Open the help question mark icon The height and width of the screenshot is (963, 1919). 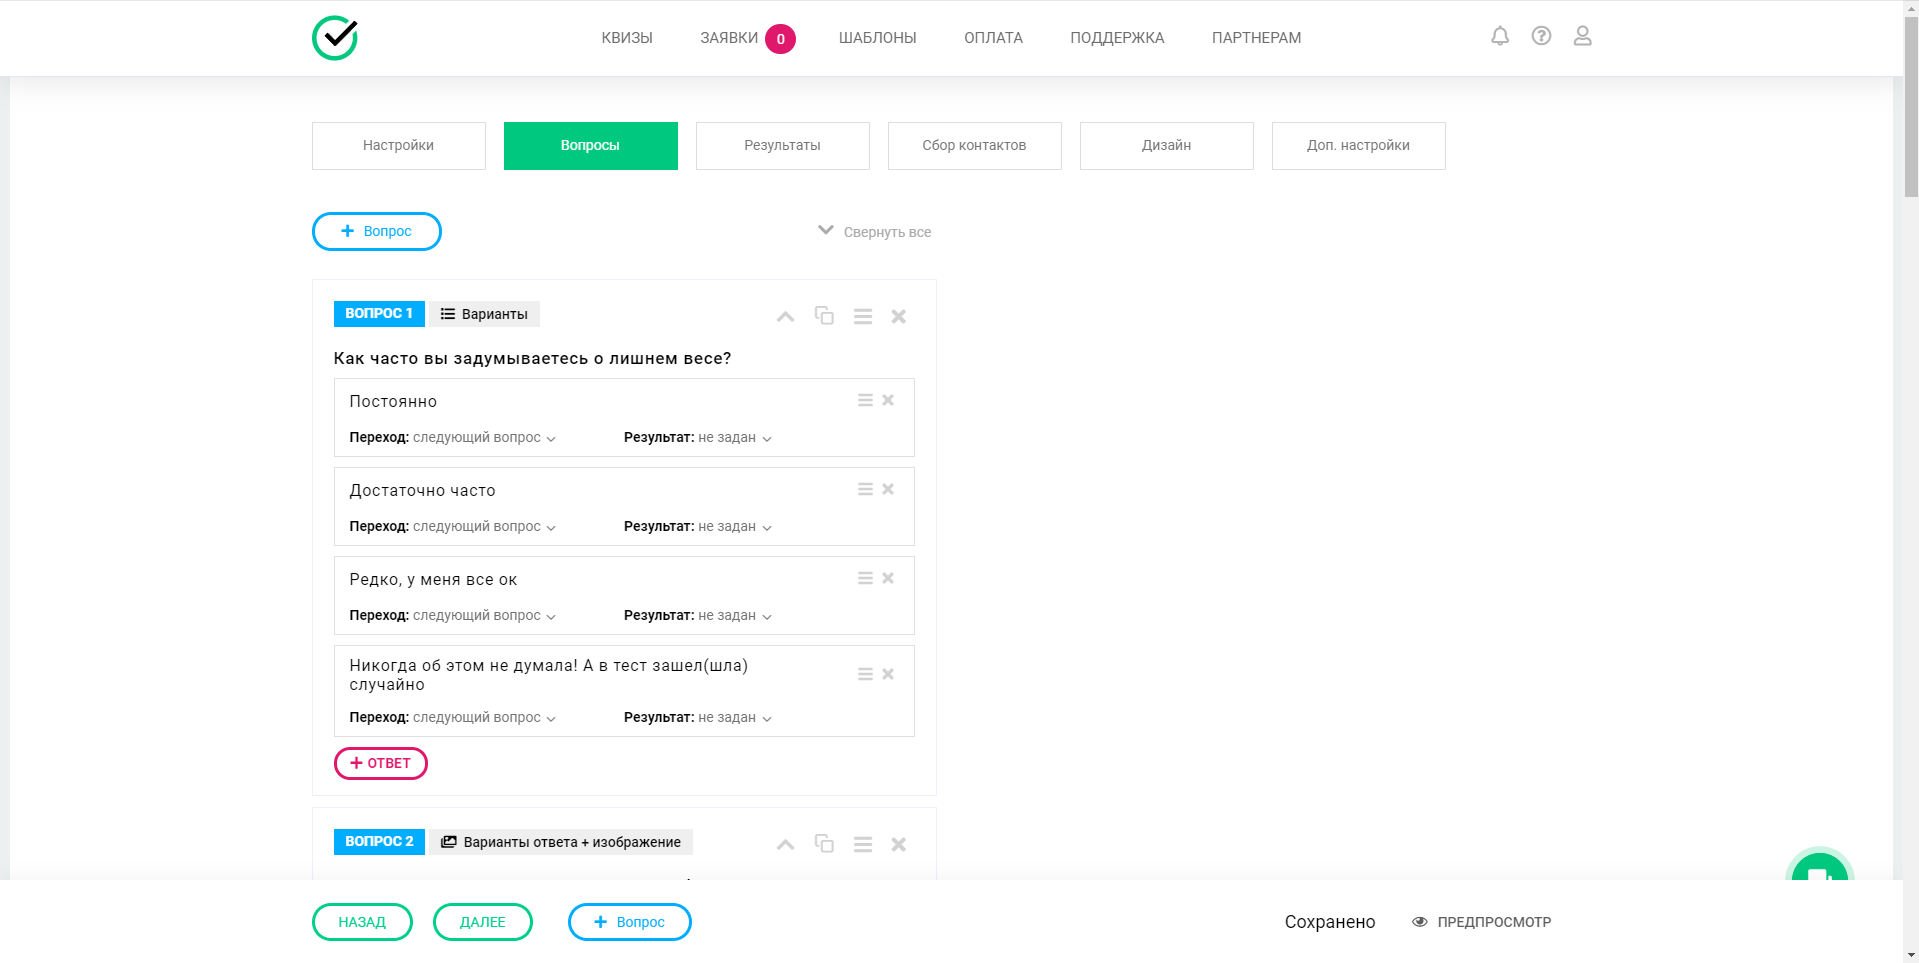pyautogui.click(x=1541, y=36)
